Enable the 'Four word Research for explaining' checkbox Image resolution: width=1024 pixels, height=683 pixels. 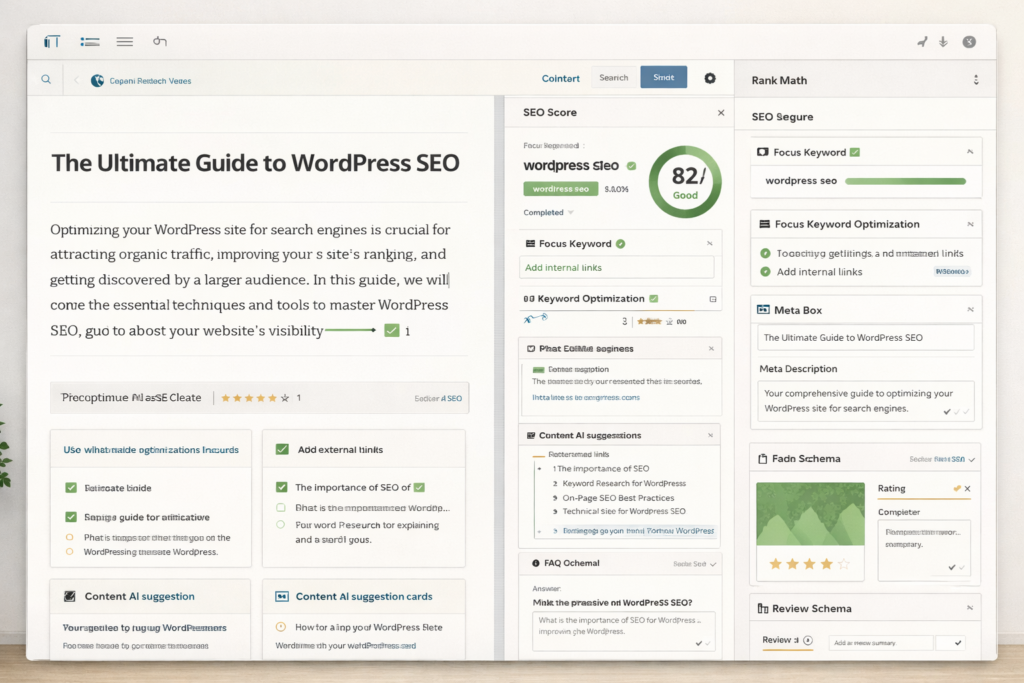[281, 524]
